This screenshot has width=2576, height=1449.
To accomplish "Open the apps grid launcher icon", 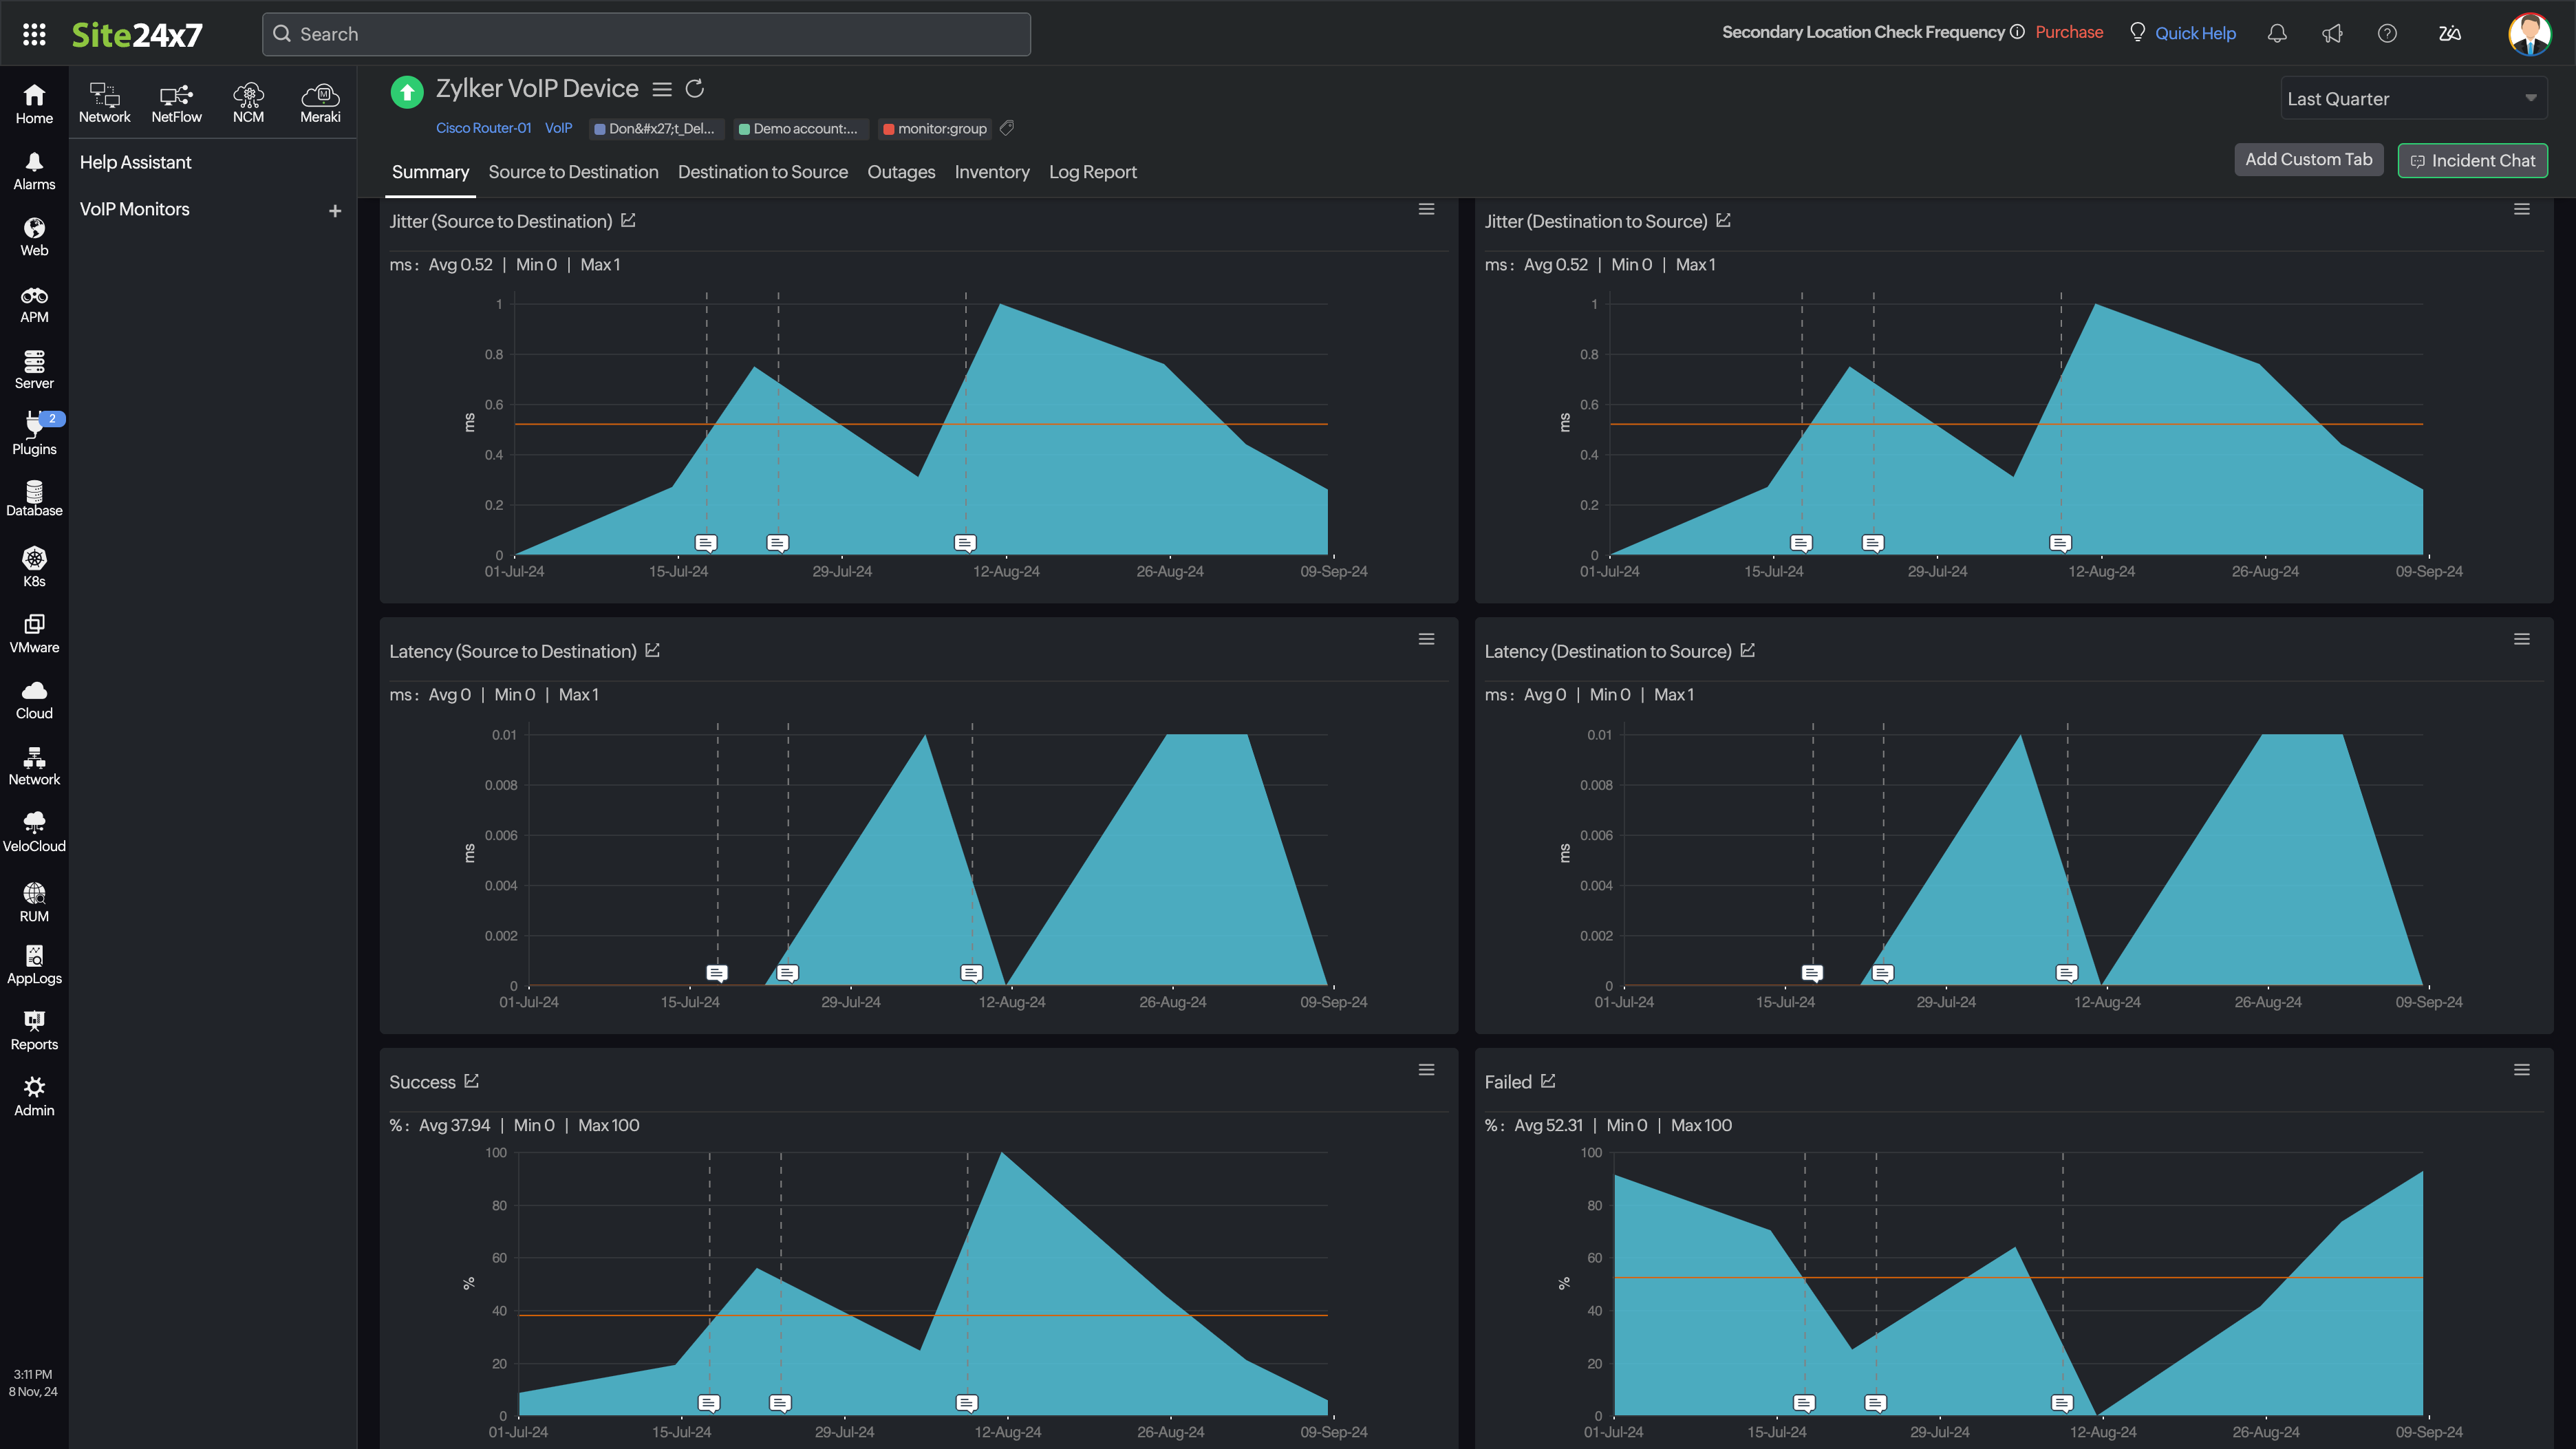I will point(34,34).
